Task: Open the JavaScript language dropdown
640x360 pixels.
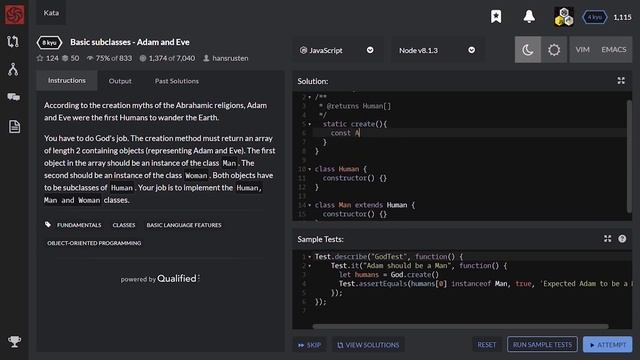Action: click(x=337, y=50)
